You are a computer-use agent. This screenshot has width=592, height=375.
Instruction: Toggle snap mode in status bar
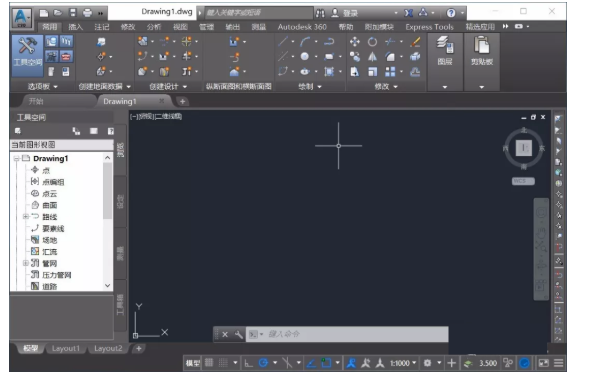[223, 363]
